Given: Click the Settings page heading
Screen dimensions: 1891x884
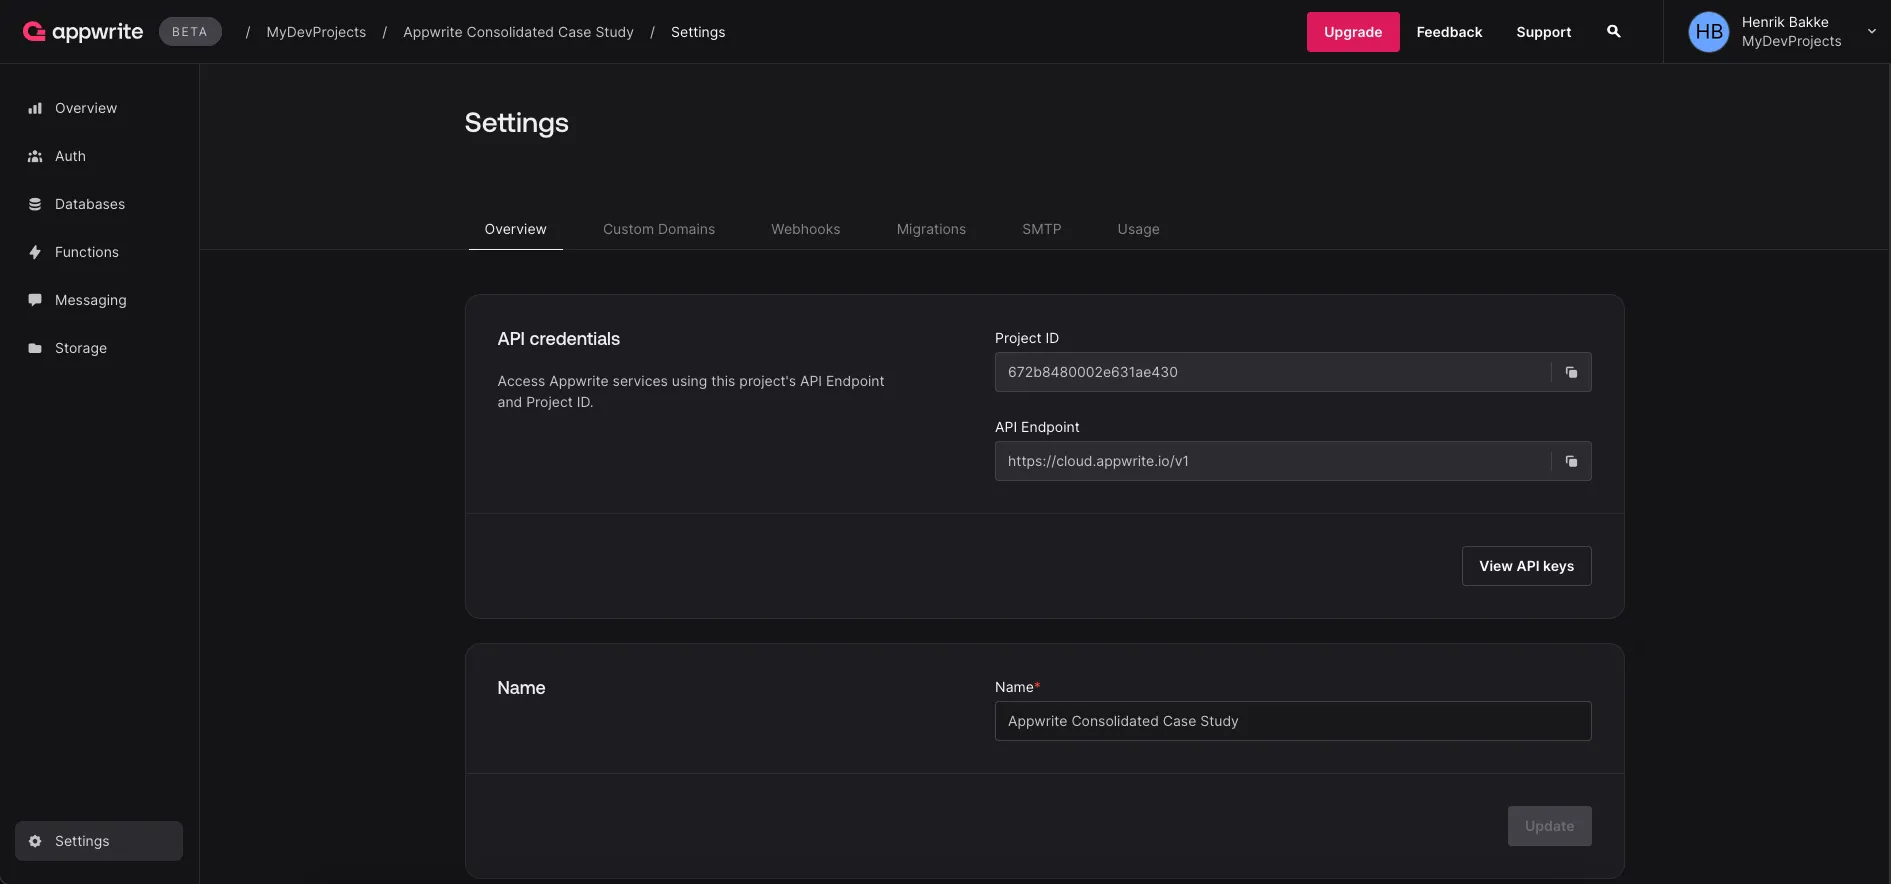Looking at the screenshot, I should click(516, 122).
